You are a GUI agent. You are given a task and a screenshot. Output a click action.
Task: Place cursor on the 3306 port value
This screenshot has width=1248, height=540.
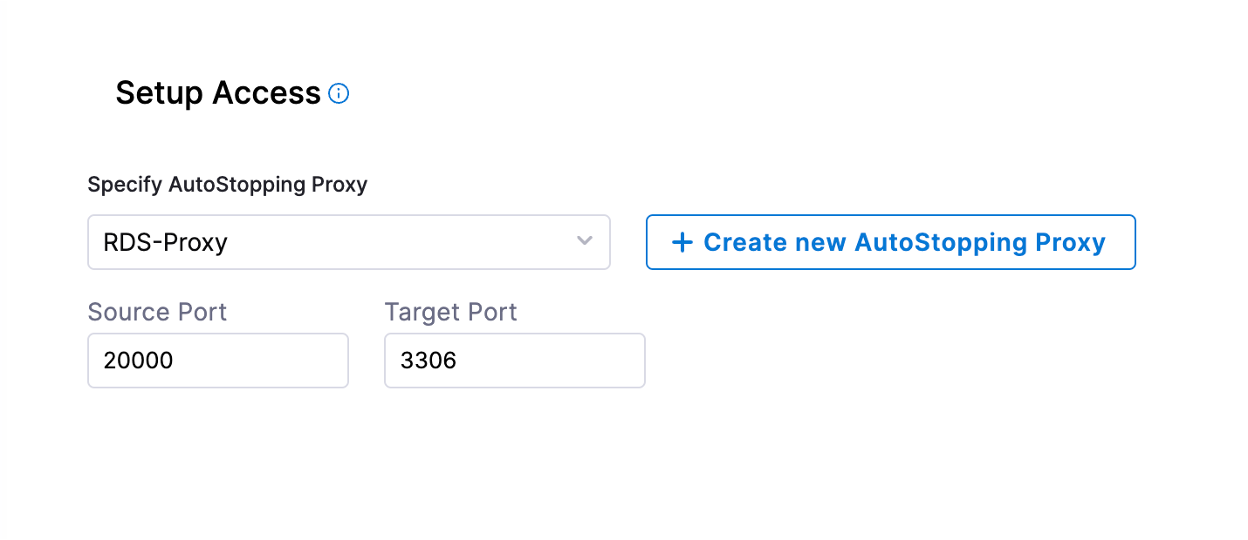(428, 360)
